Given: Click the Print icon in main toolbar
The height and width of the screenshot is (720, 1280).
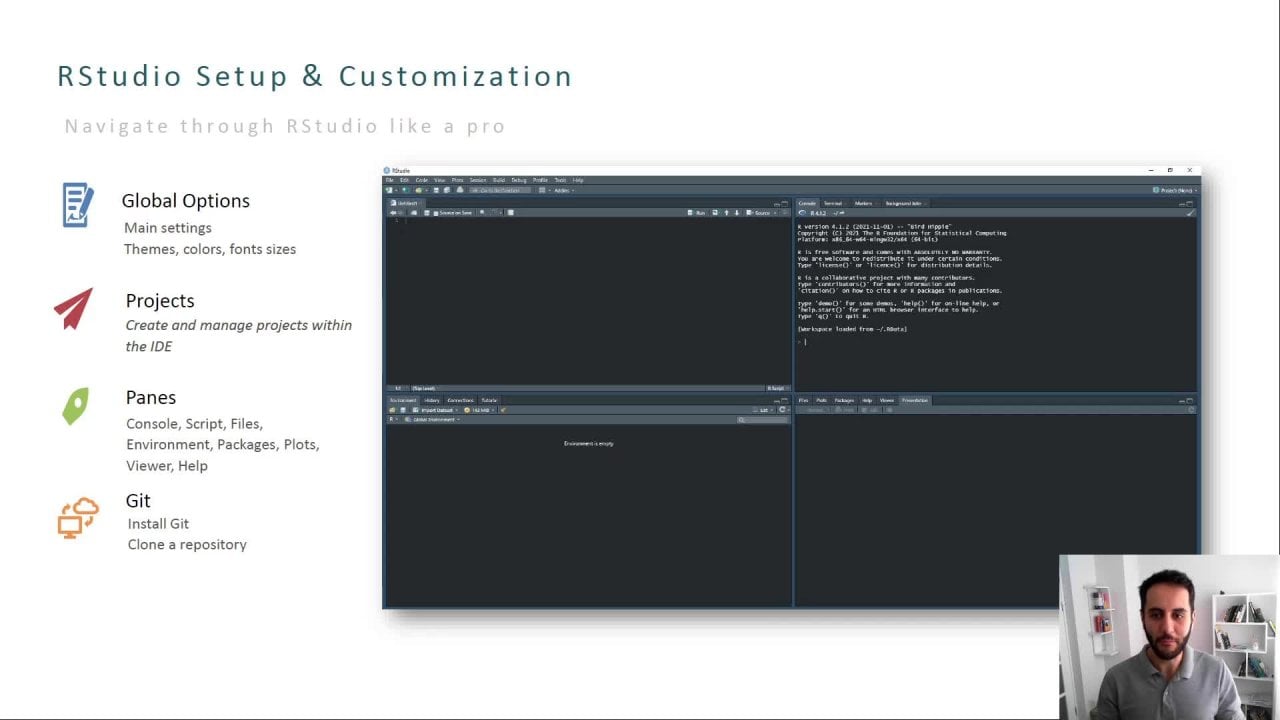Looking at the screenshot, I should click(460, 190).
